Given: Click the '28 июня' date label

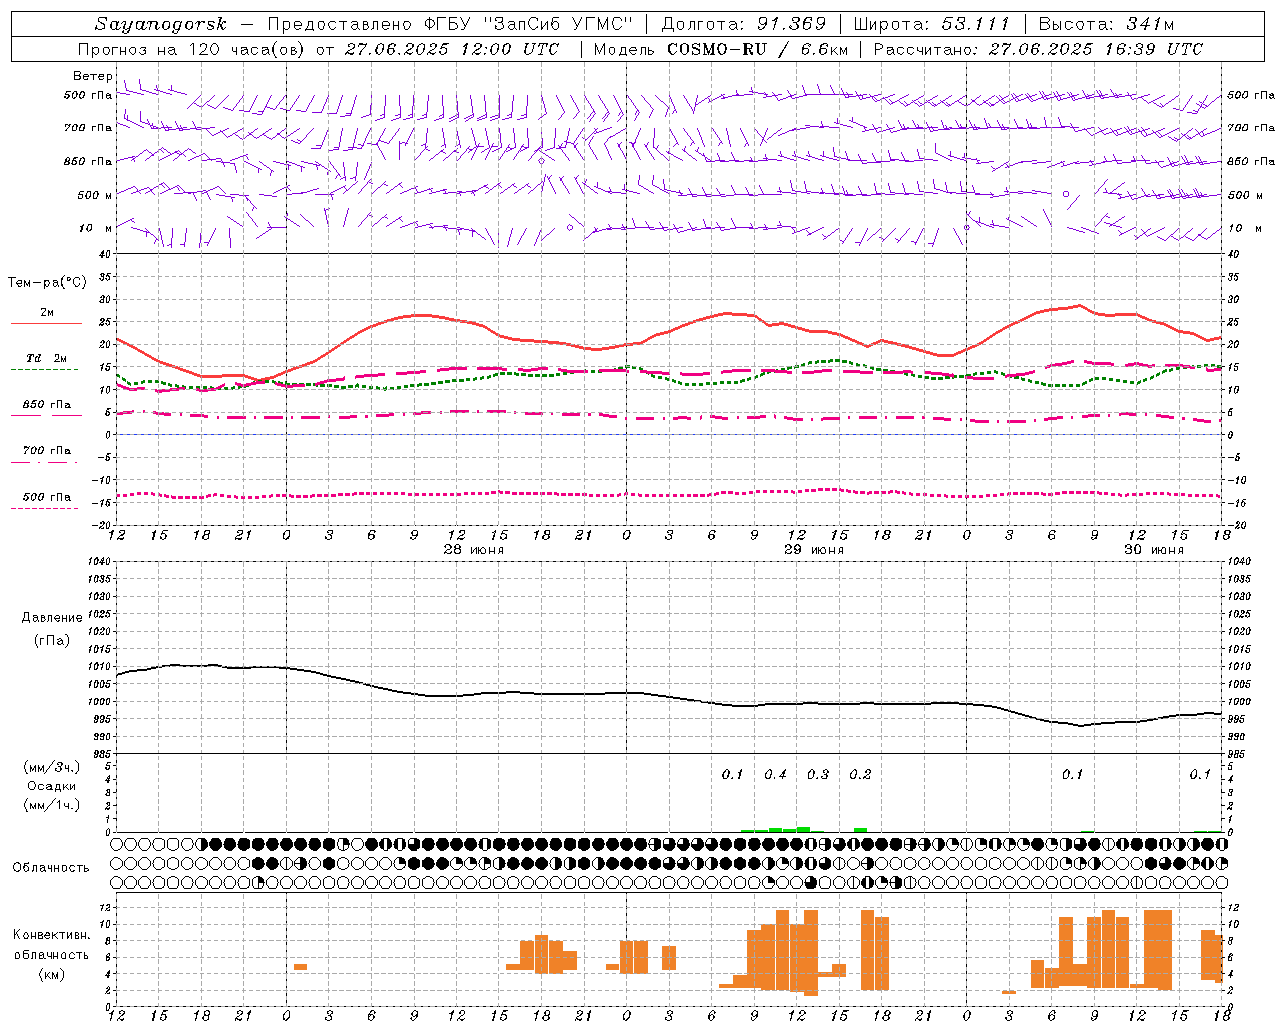Looking at the screenshot, I should pyautogui.click(x=473, y=550).
